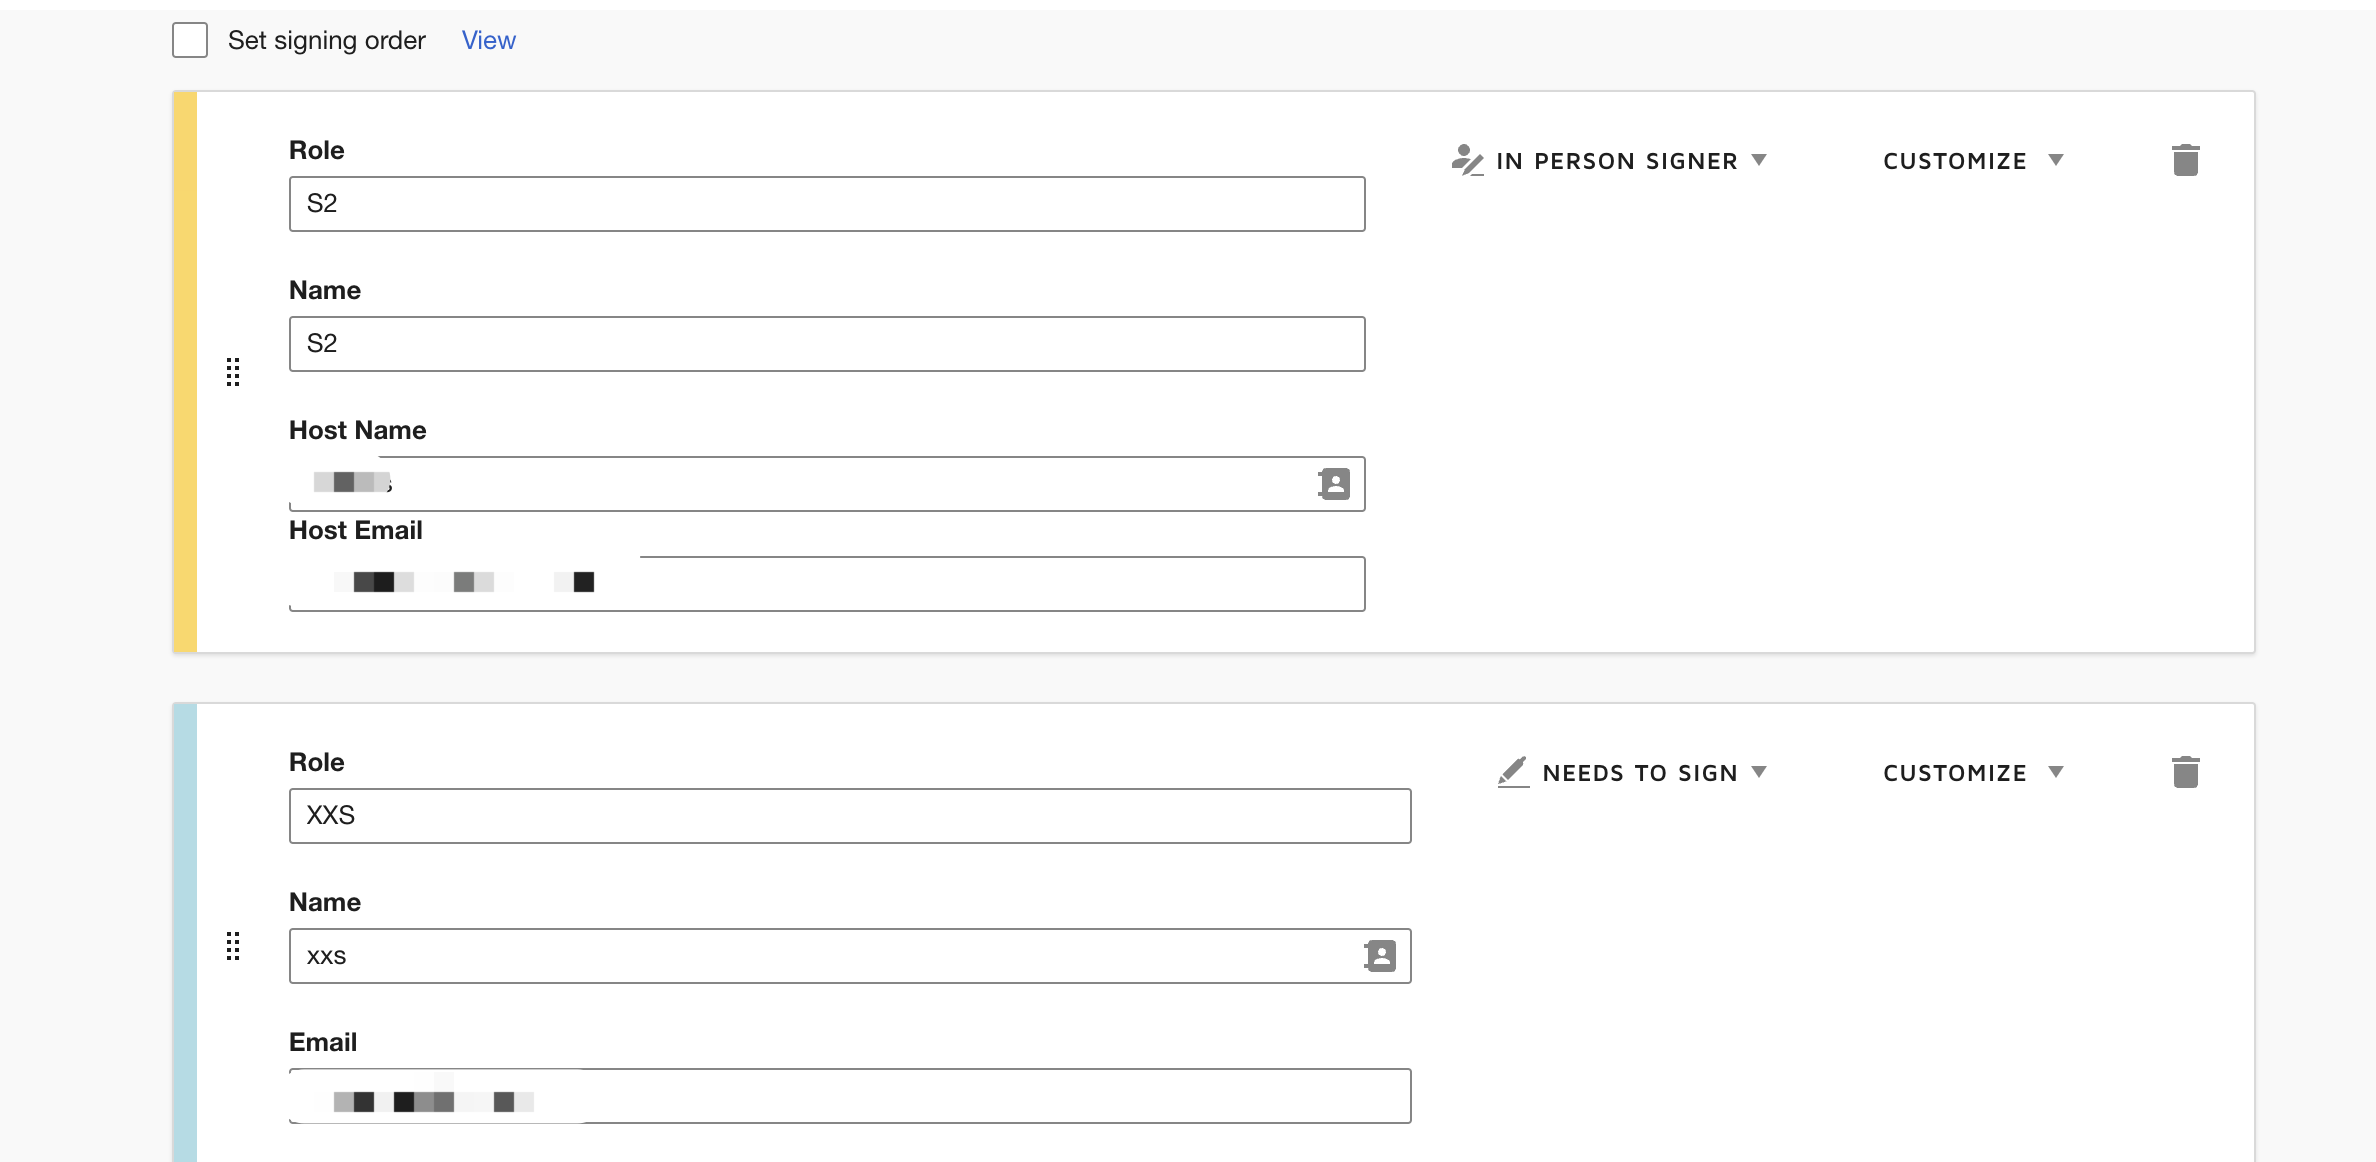
Task: Click the in-person signer pen icon
Action: click(1466, 160)
